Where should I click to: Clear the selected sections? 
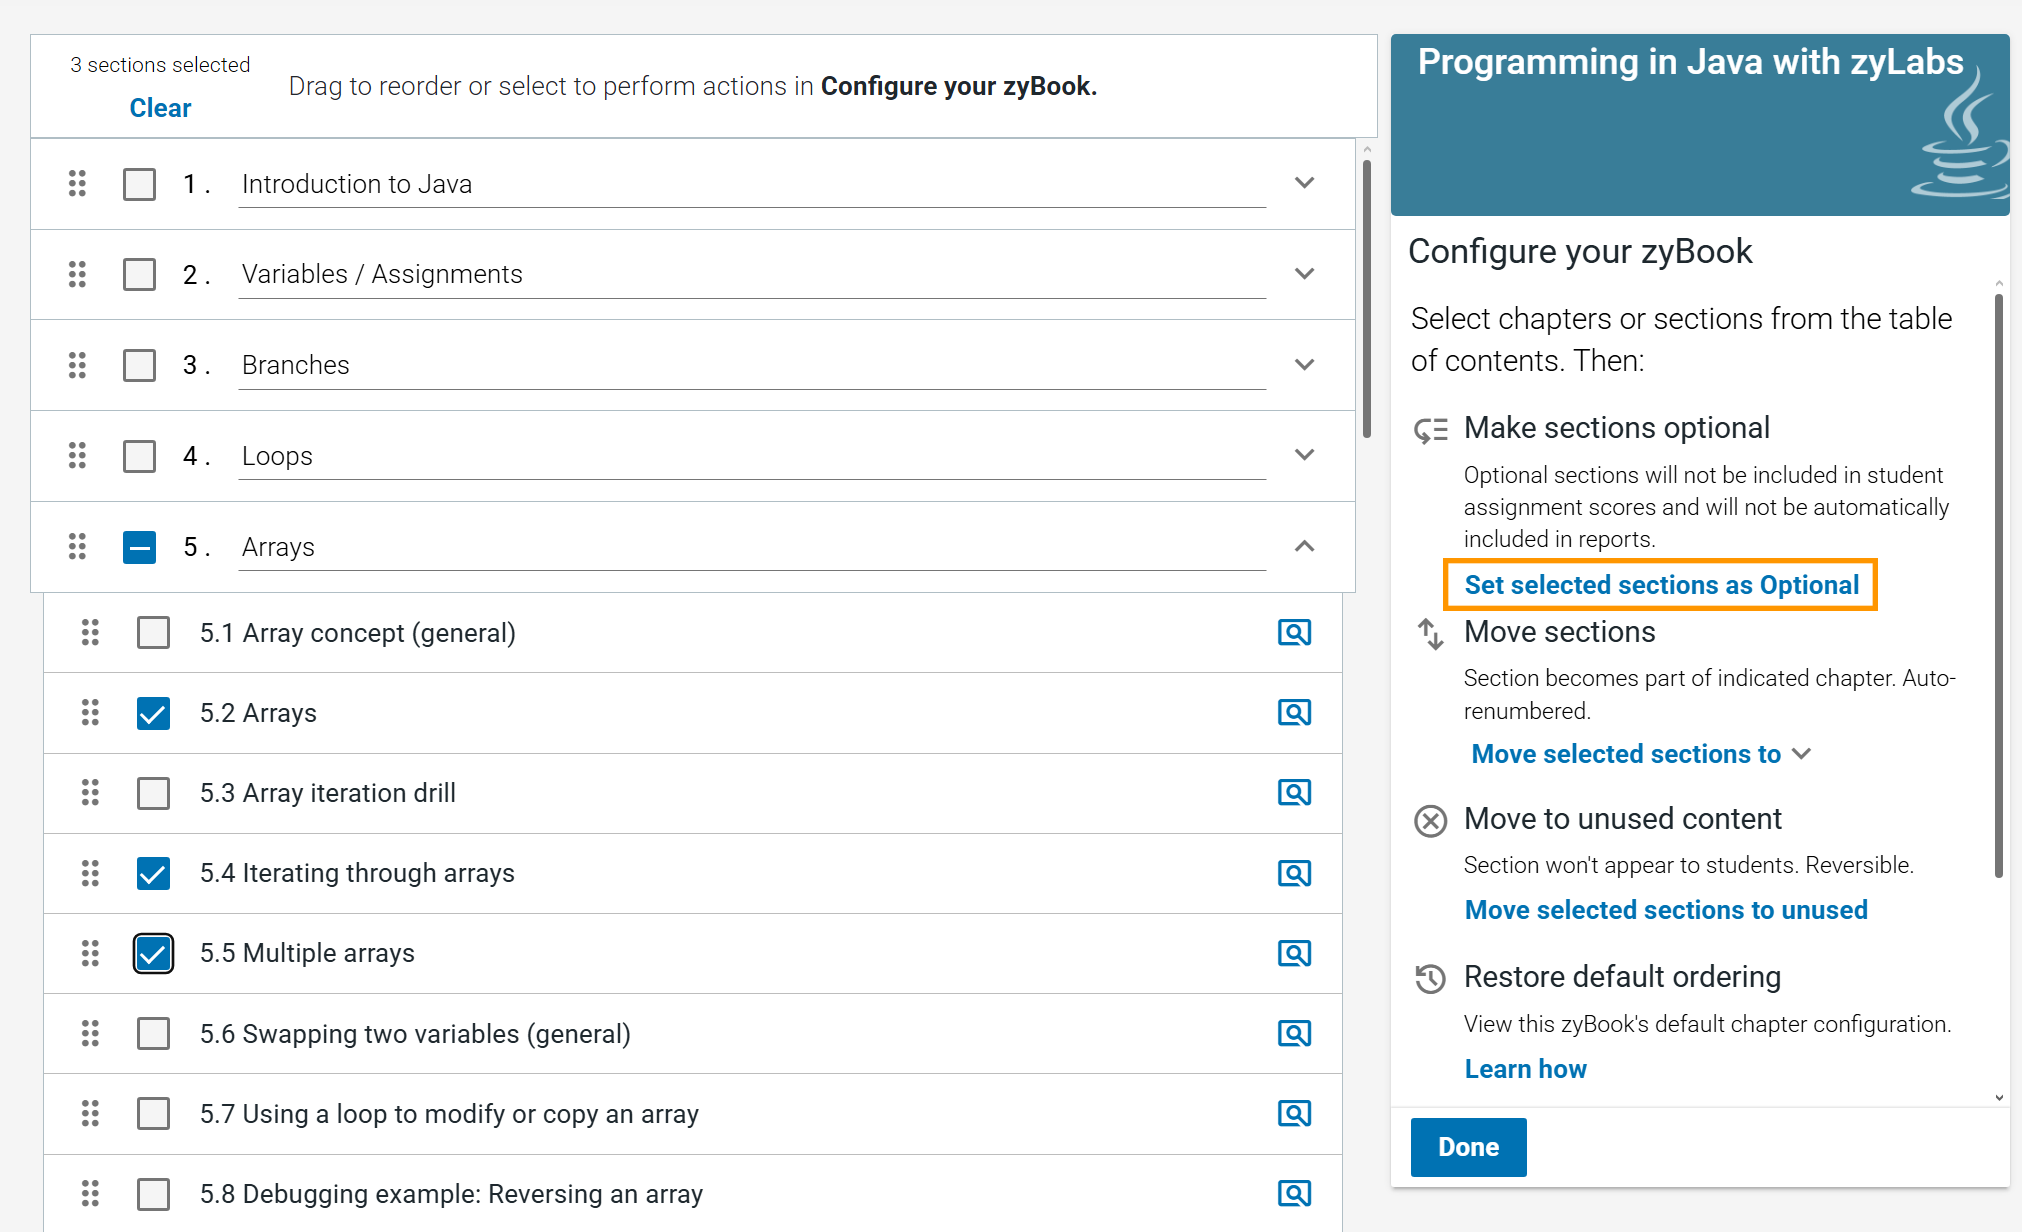[160, 108]
